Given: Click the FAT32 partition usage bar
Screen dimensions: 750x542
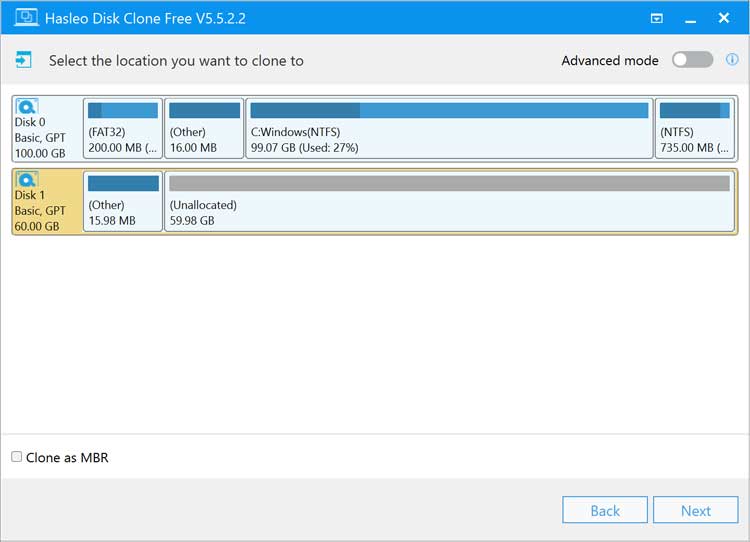Looking at the screenshot, I should [123, 111].
